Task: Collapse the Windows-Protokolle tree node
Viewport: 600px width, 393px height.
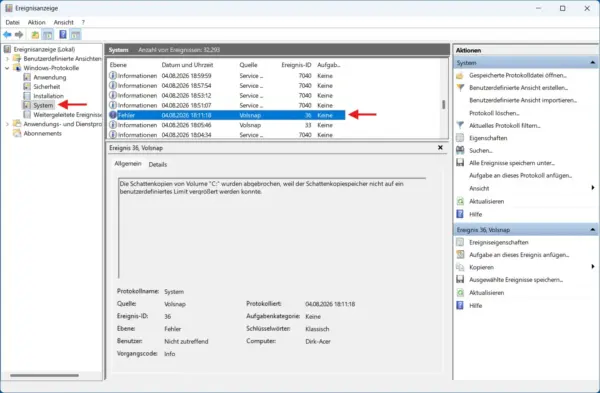Action: (x=7, y=68)
